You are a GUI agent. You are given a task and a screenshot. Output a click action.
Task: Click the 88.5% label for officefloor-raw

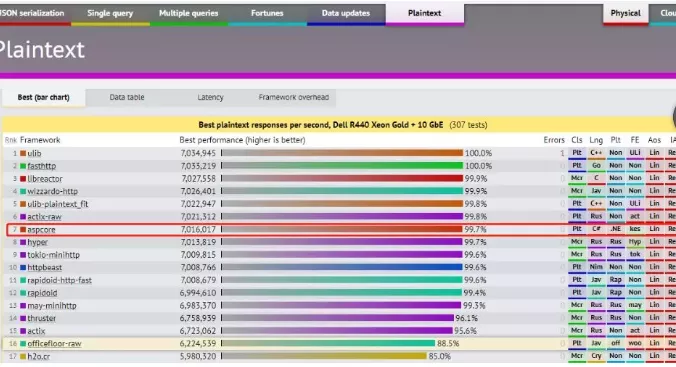pos(448,344)
